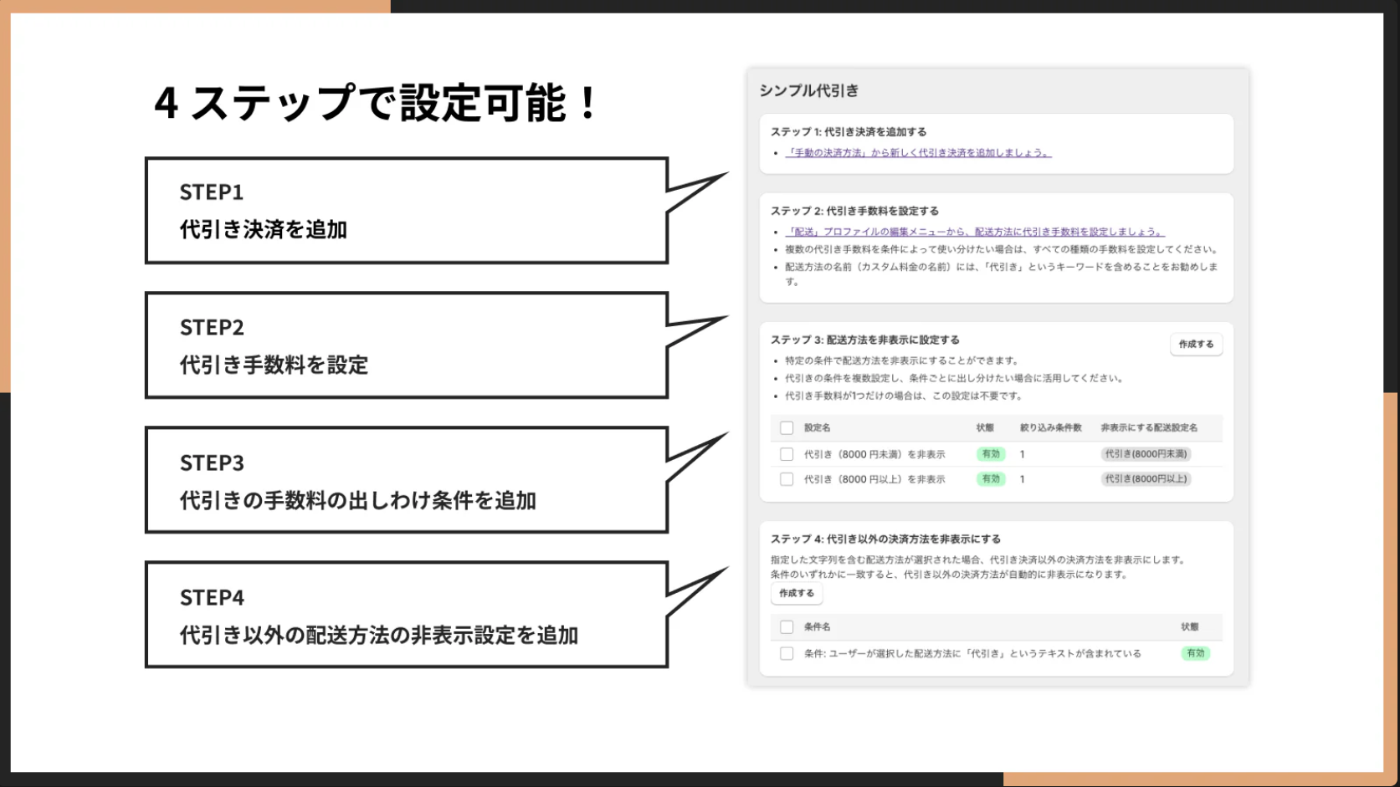Click the 状態 column header in Step 4 table
Image resolution: width=1400 pixels, height=787 pixels.
1190,626
